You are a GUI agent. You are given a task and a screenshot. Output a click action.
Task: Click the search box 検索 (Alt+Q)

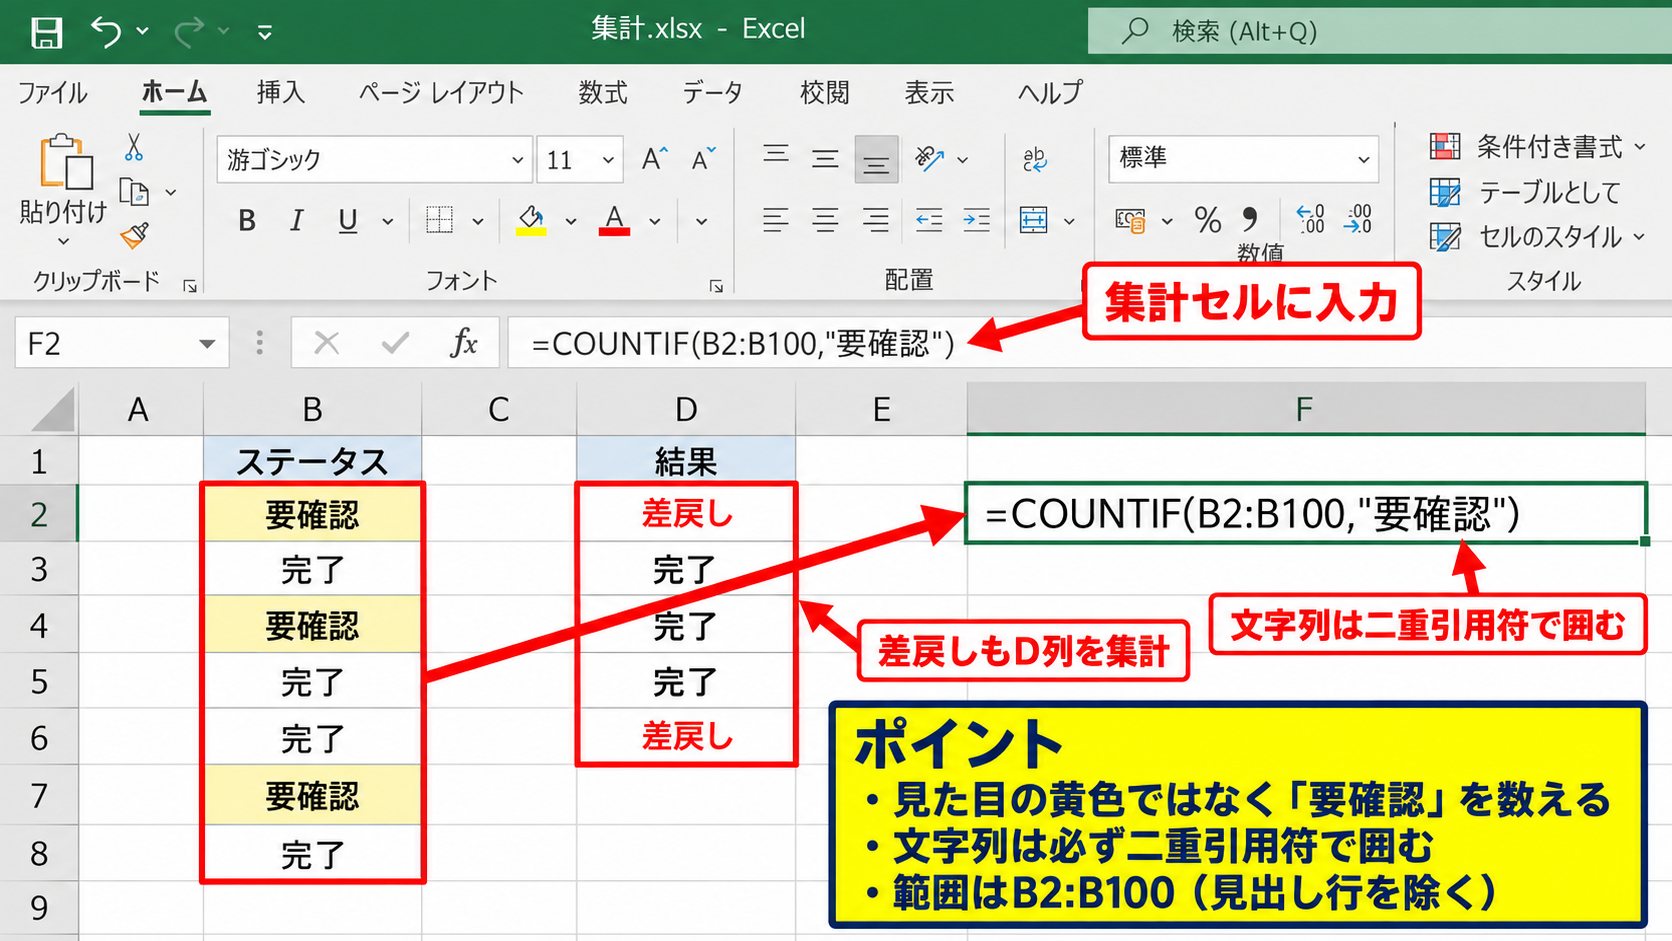[1379, 31]
